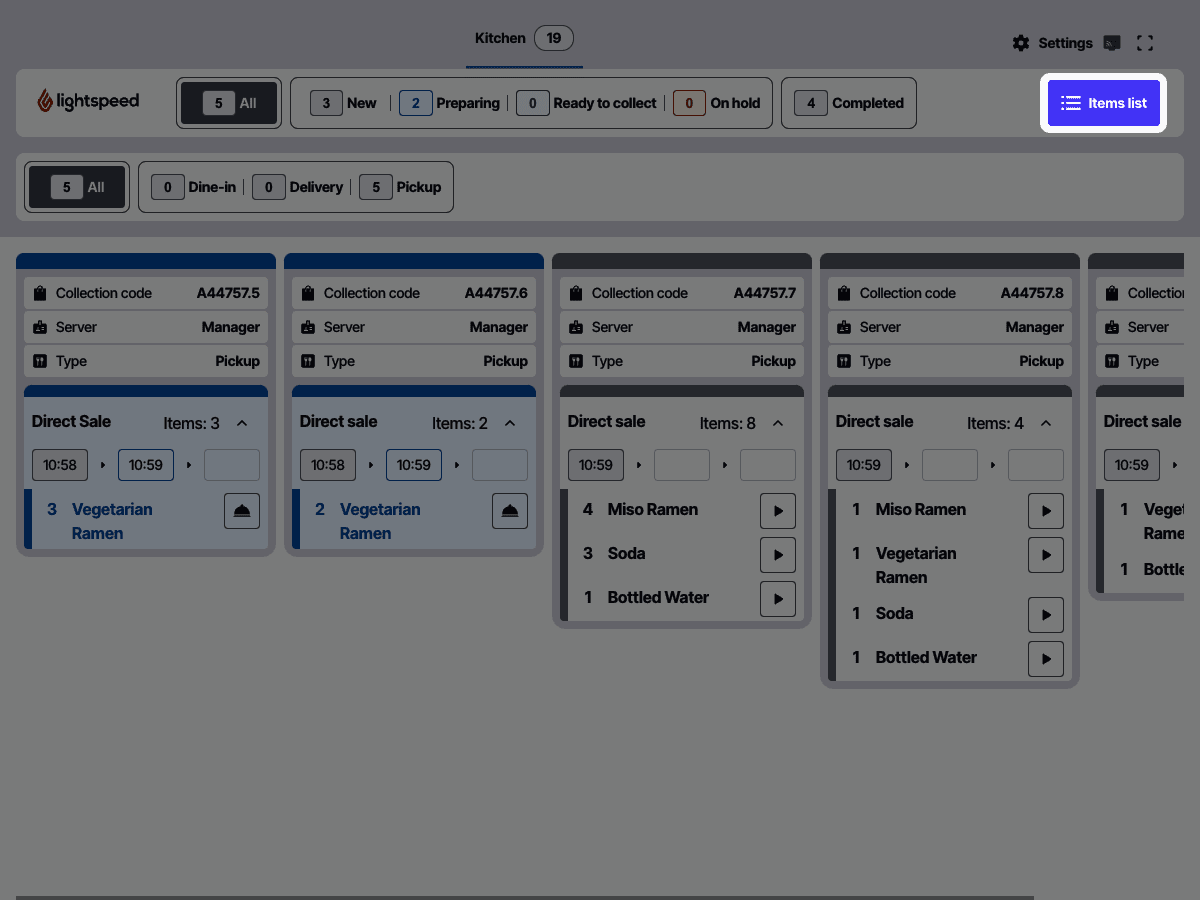Show Completed orders

point(849,103)
